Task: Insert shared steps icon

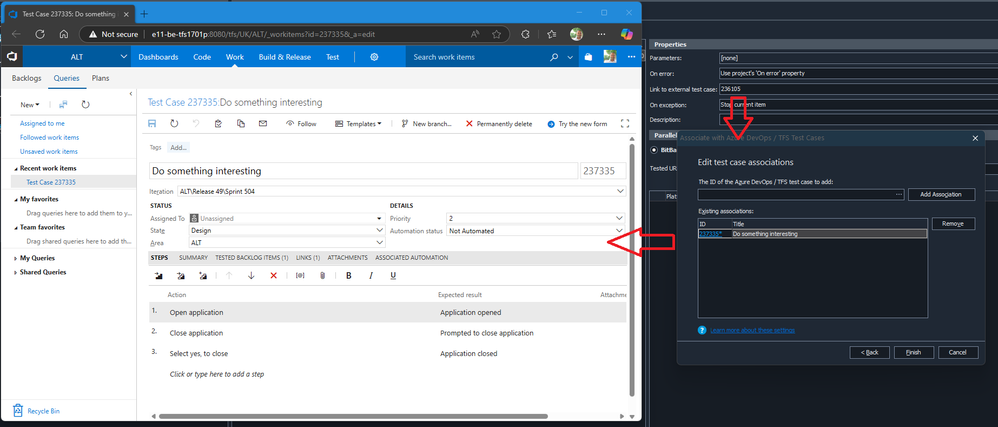Action: tap(181, 276)
